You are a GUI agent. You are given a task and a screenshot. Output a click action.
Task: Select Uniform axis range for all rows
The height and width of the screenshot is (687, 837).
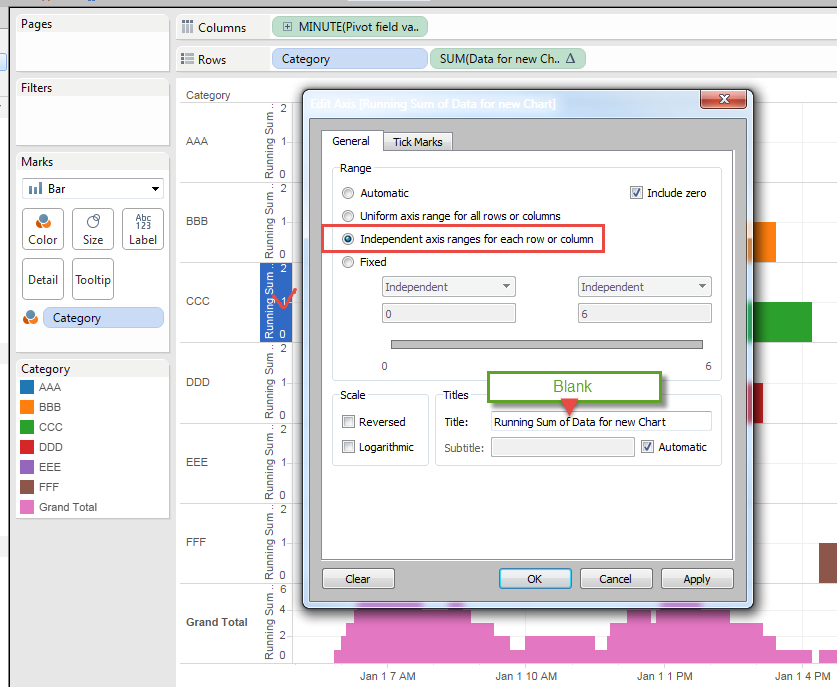[x=348, y=216]
